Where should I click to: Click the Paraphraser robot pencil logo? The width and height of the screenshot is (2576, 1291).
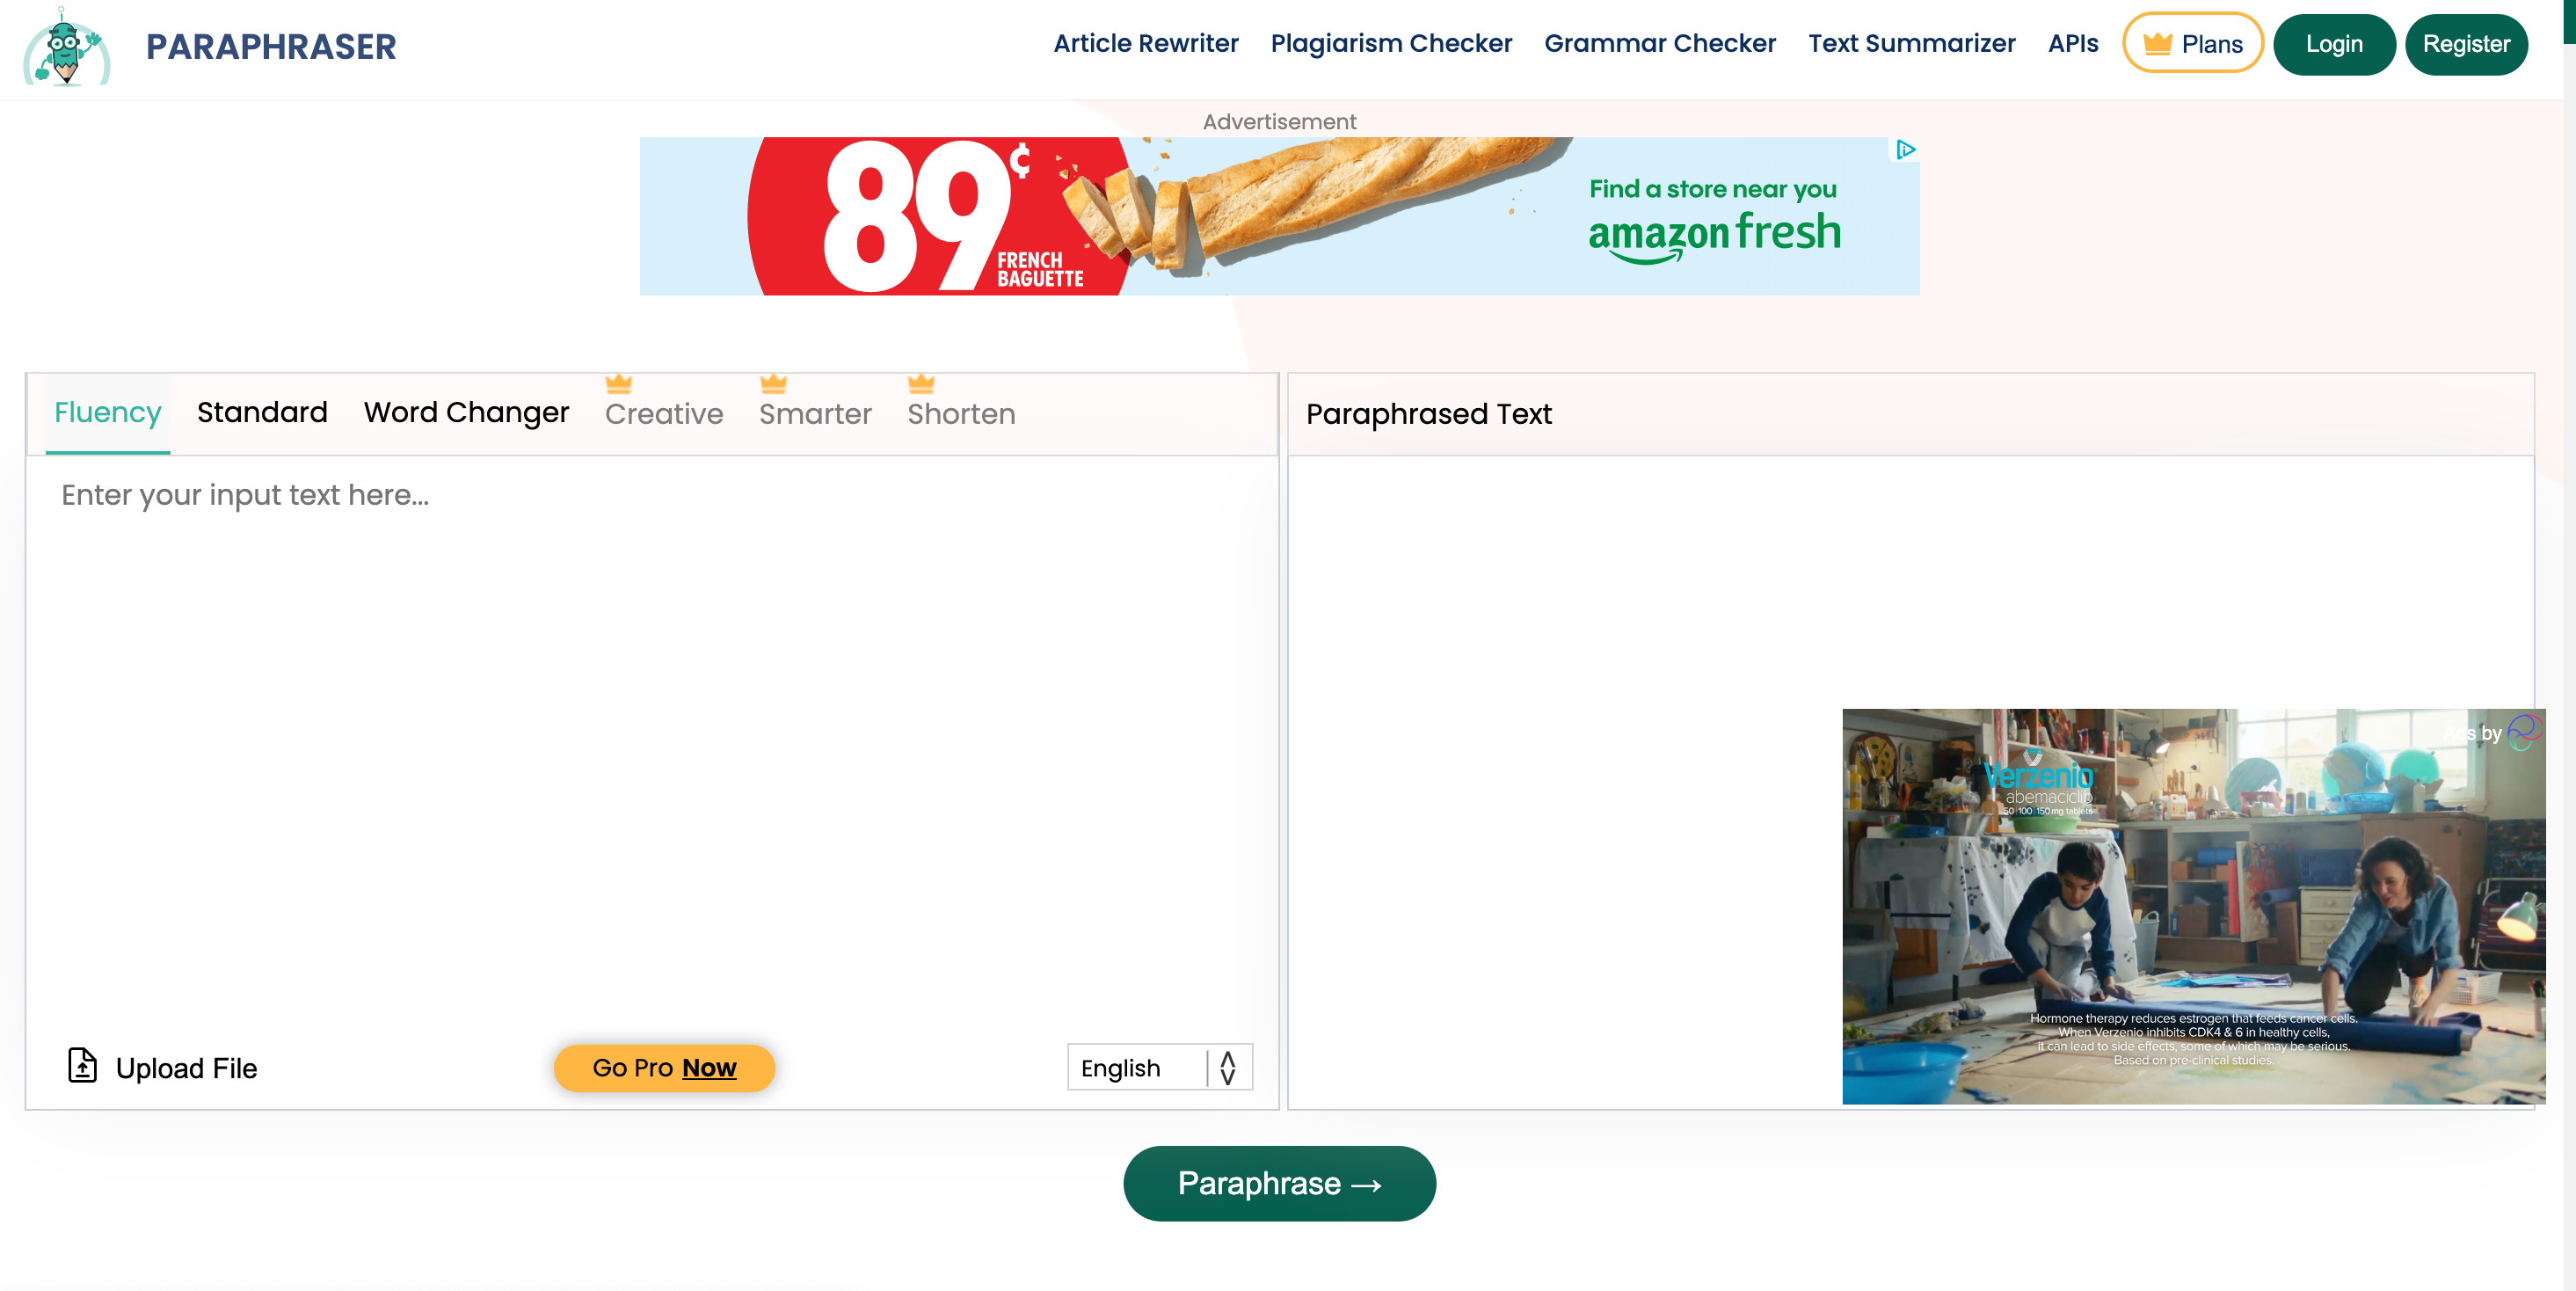[66, 46]
